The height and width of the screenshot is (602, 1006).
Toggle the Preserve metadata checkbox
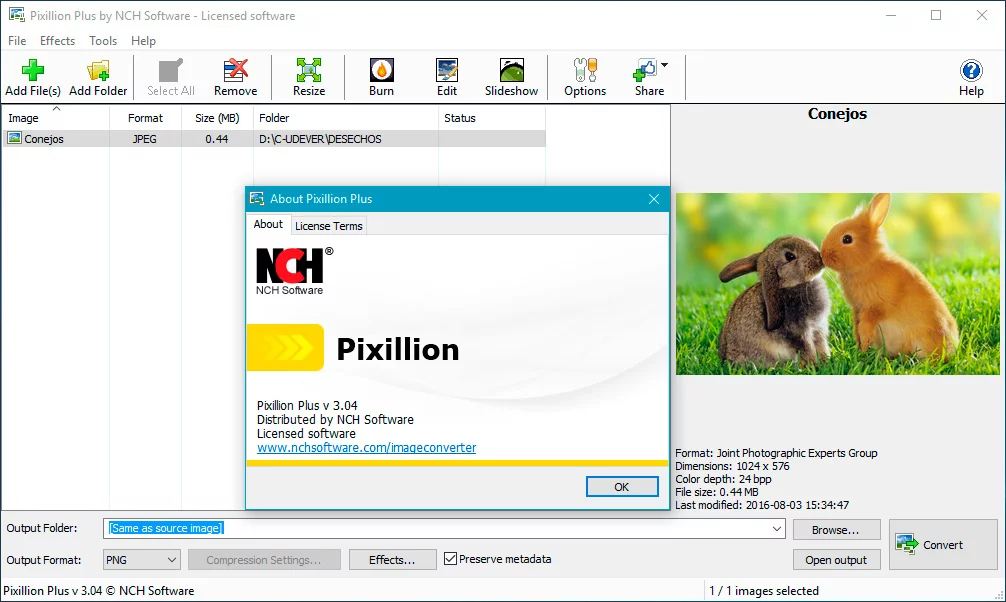450,558
